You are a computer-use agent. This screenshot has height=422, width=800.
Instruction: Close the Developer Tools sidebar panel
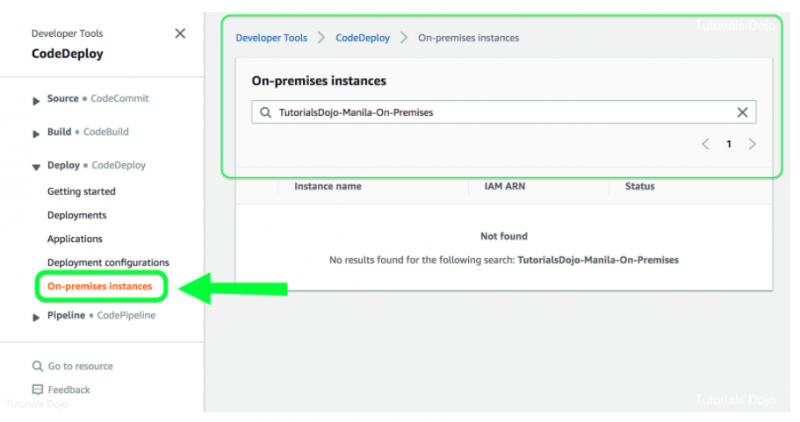pyautogui.click(x=180, y=33)
